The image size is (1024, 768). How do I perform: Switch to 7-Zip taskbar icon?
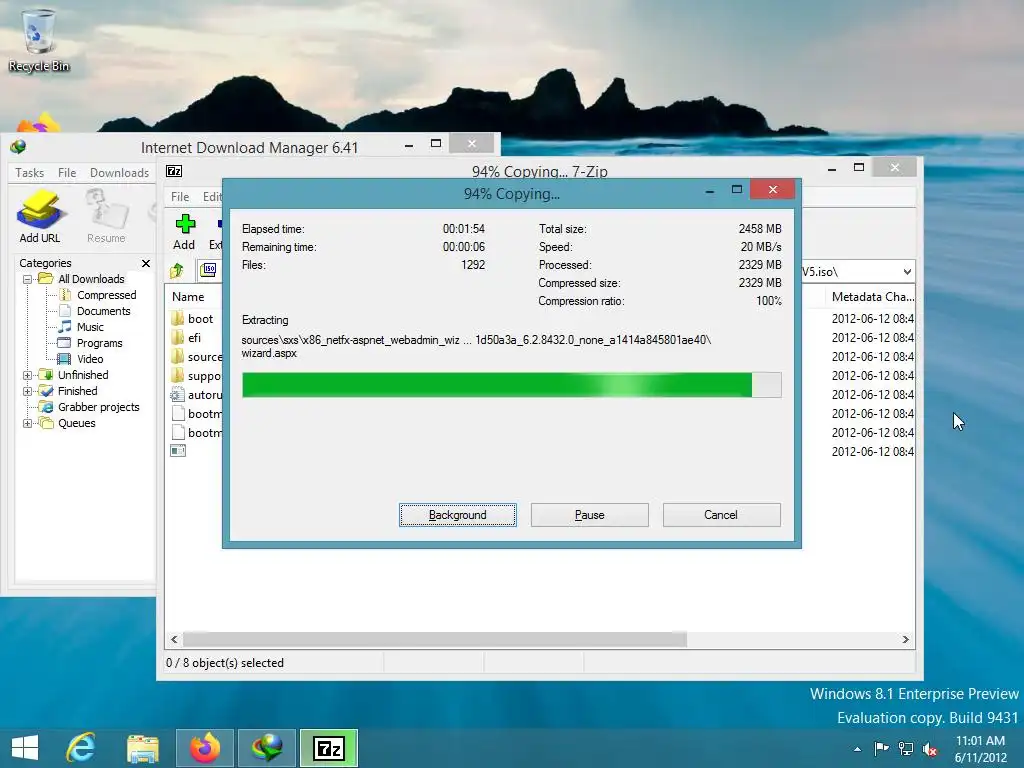point(329,748)
